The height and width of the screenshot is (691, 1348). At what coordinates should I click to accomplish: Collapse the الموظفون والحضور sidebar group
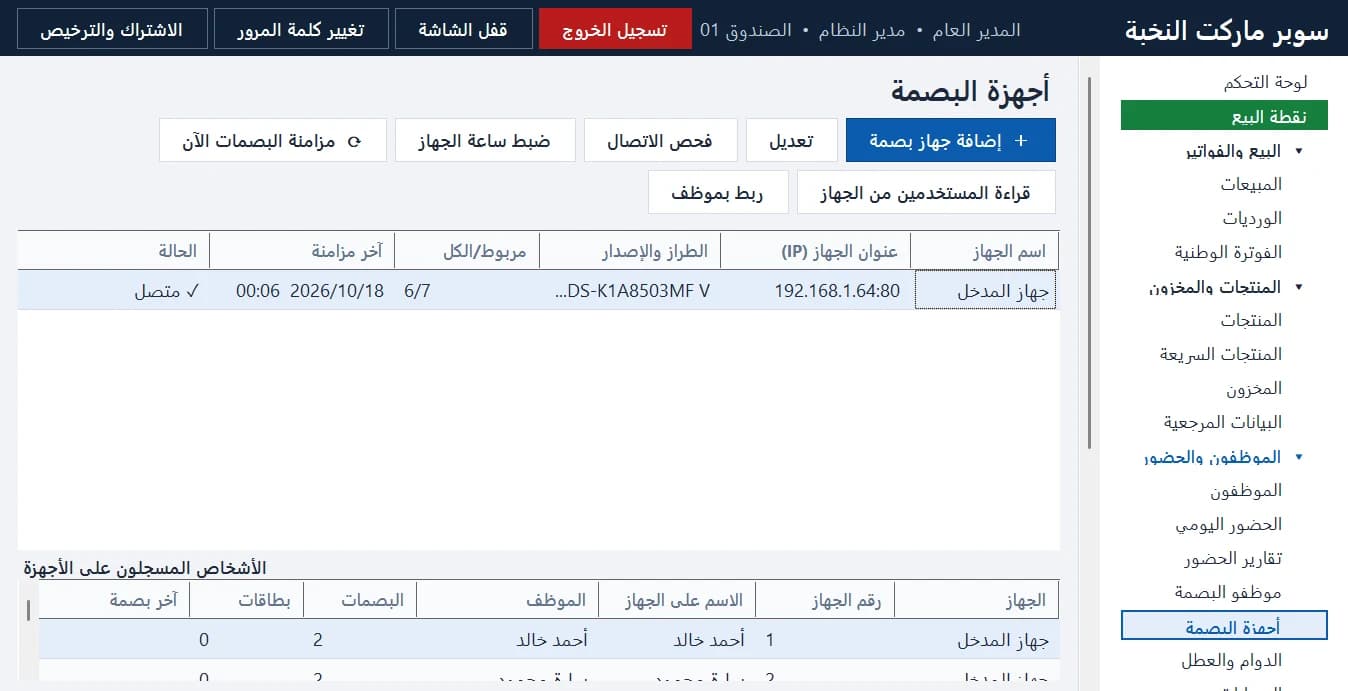(1299, 457)
